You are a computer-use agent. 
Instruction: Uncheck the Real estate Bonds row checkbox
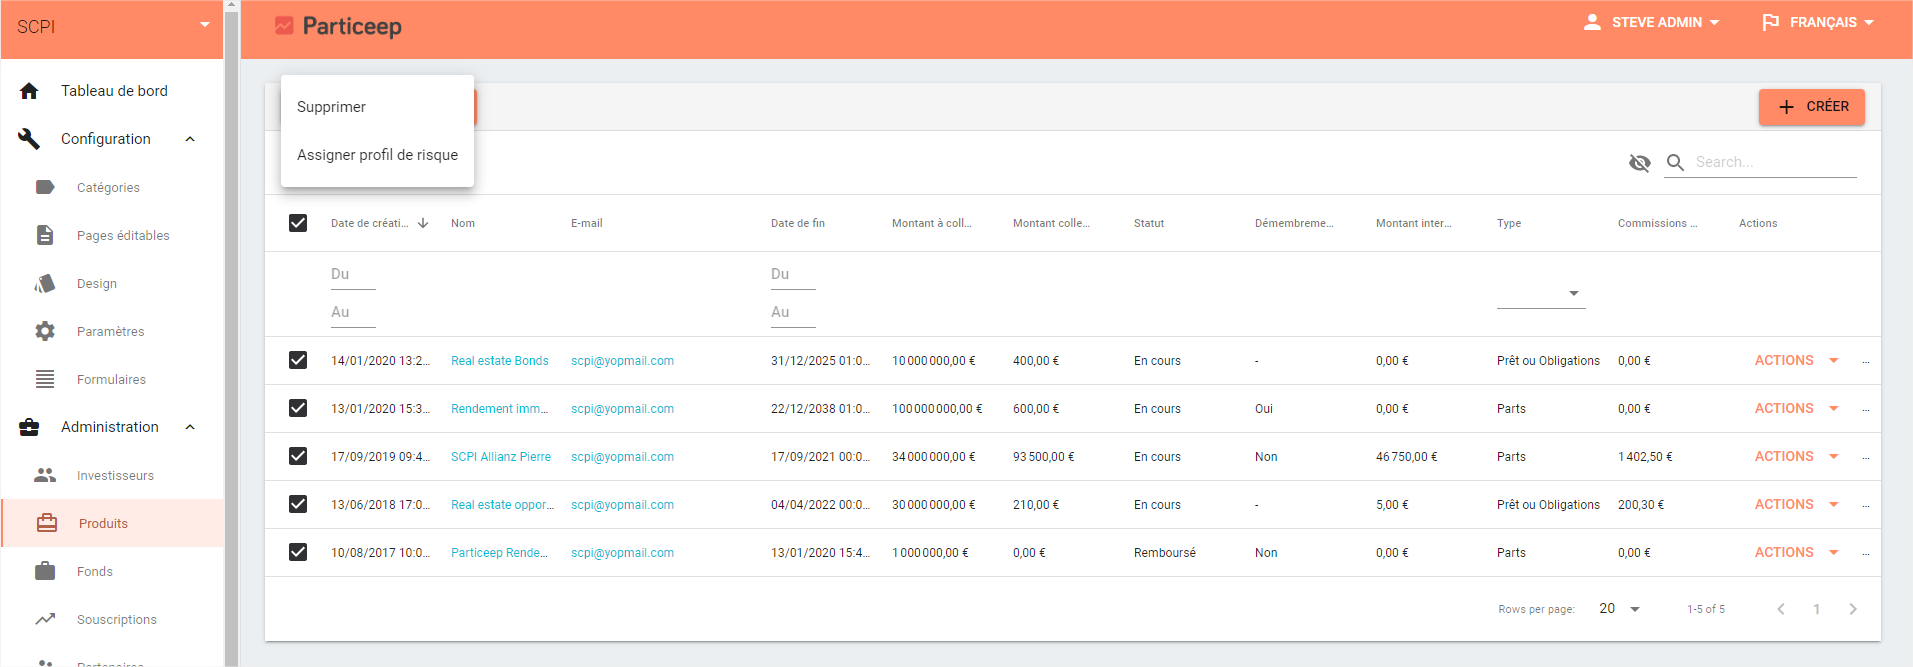pyautogui.click(x=298, y=360)
